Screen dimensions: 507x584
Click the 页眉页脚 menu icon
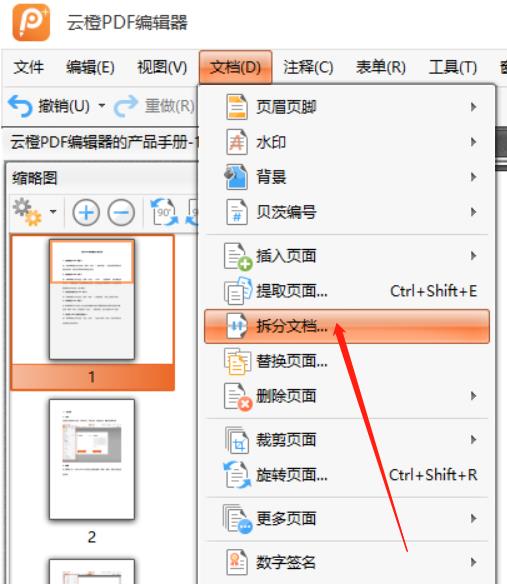237,107
